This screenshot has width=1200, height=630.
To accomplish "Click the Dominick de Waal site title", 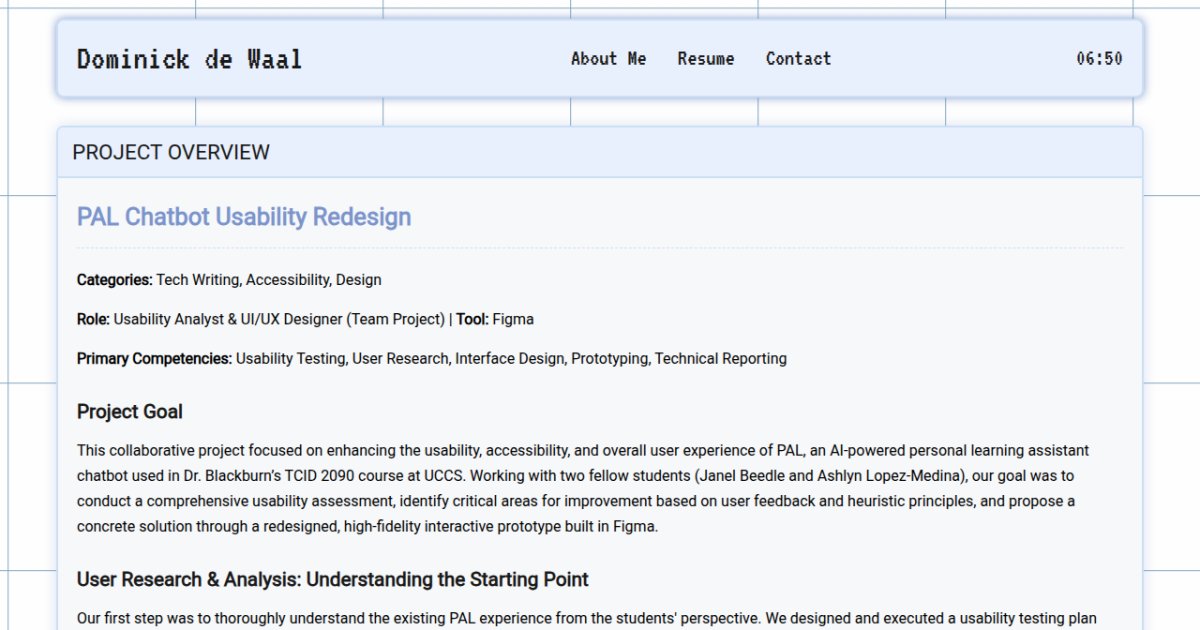I will click(x=189, y=59).
